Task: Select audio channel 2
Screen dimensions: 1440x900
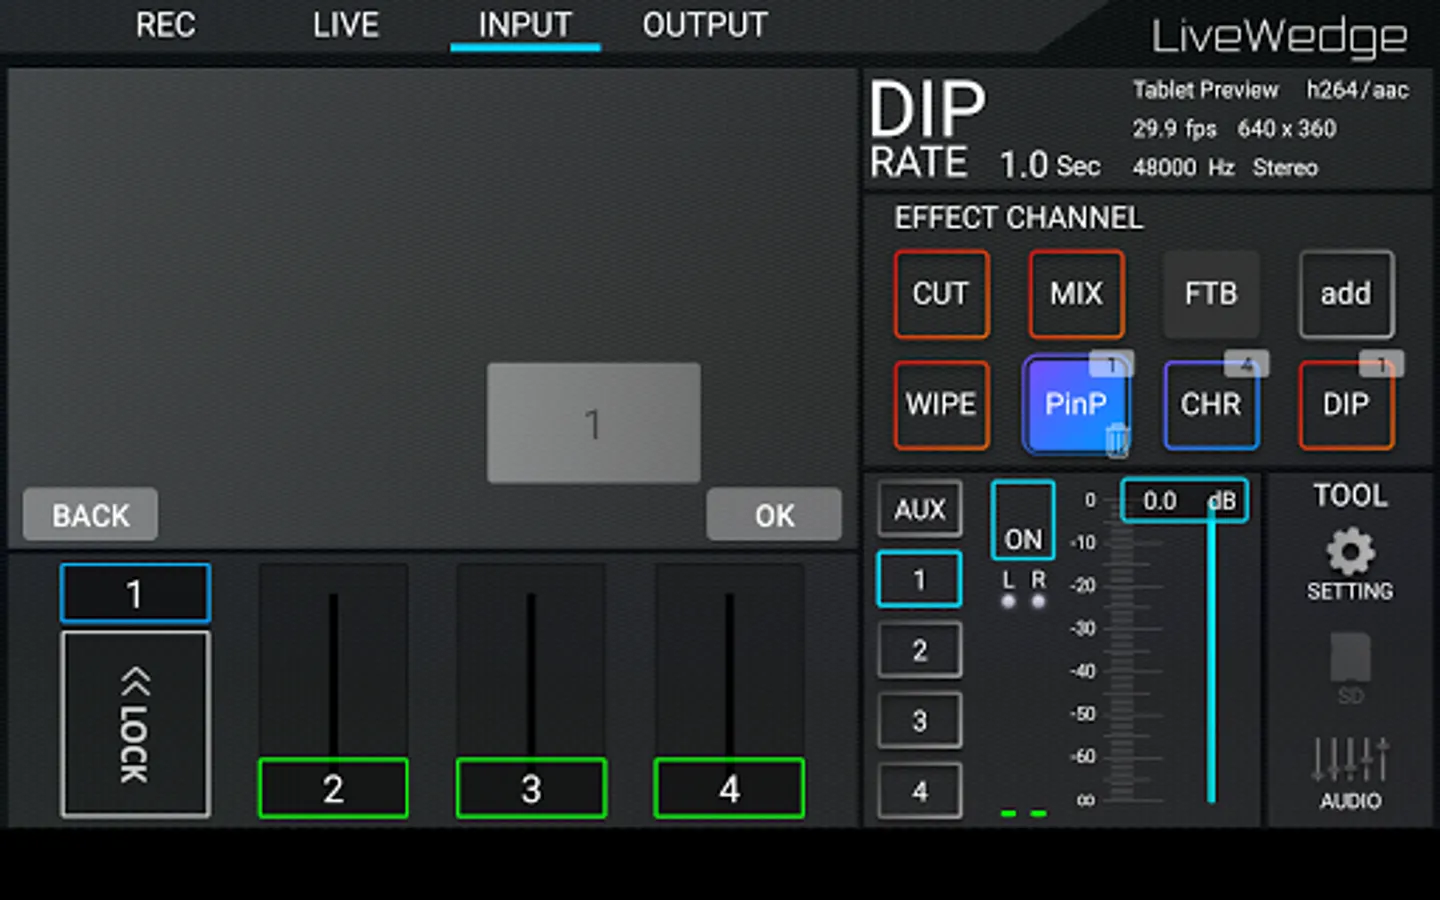Action: [x=920, y=650]
